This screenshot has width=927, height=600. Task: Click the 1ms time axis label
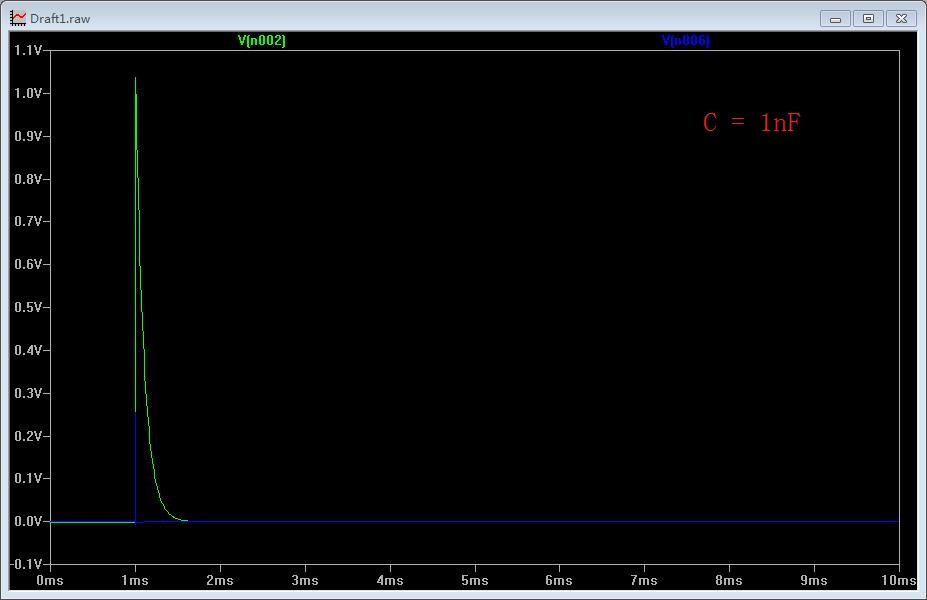point(135,580)
